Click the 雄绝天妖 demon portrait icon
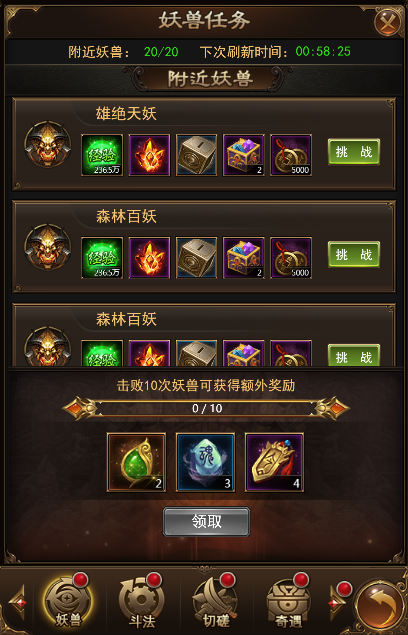This screenshot has width=408, height=635. 48,144
